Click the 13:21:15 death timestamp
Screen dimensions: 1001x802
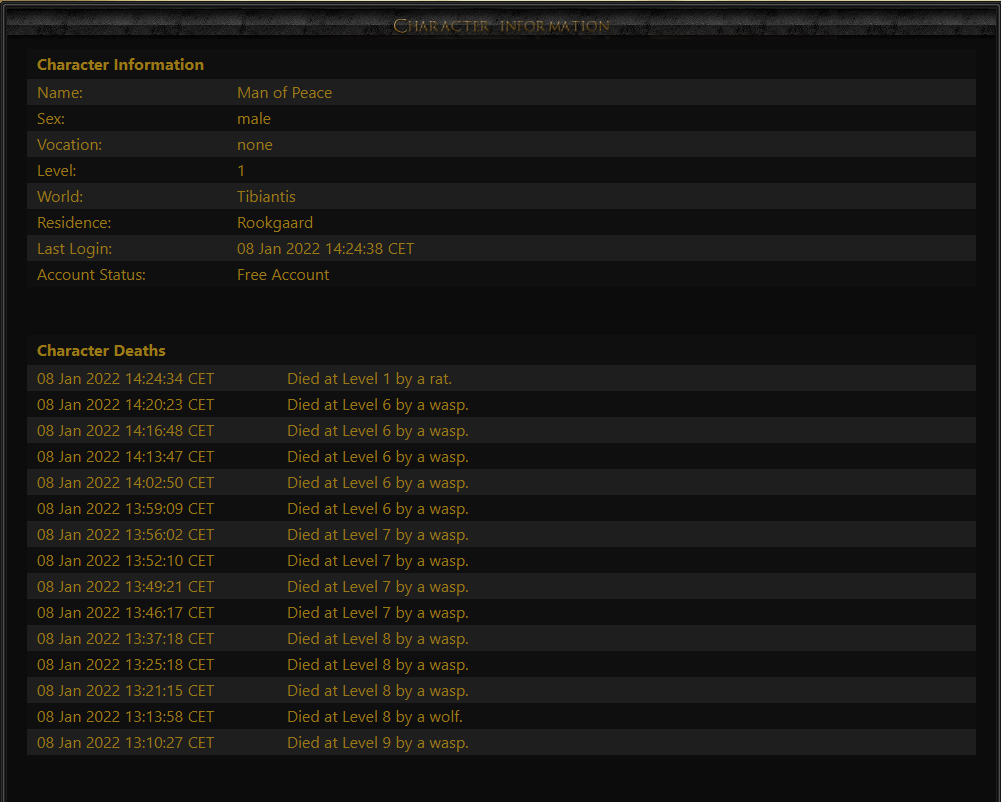125,691
